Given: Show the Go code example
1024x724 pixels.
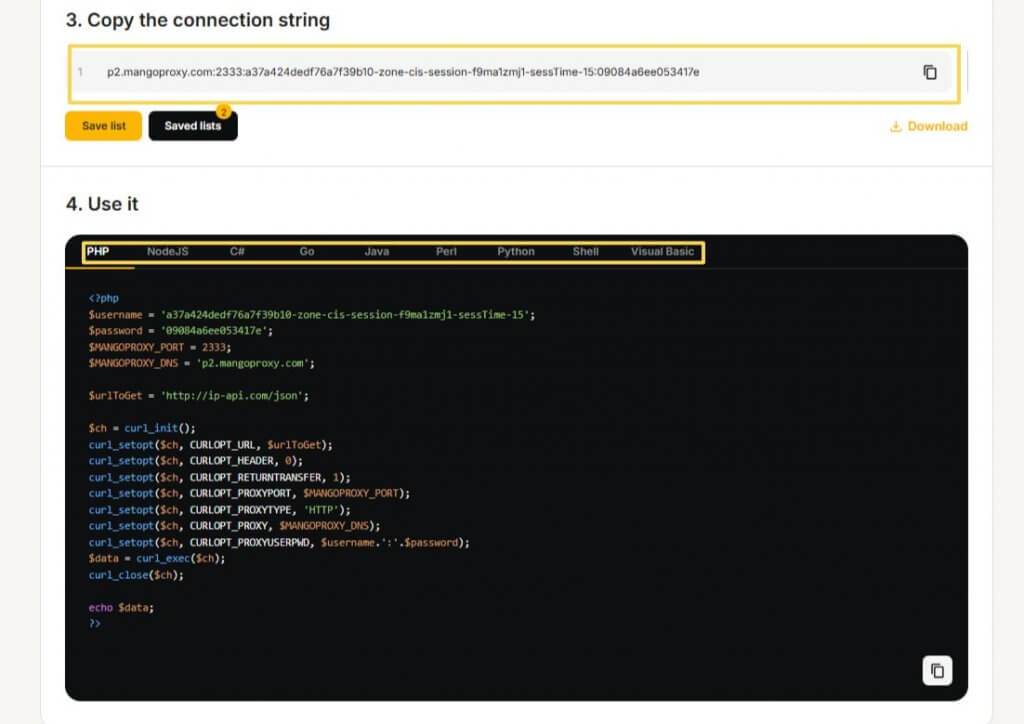Looking at the screenshot, I should click(x=307, y=252).
